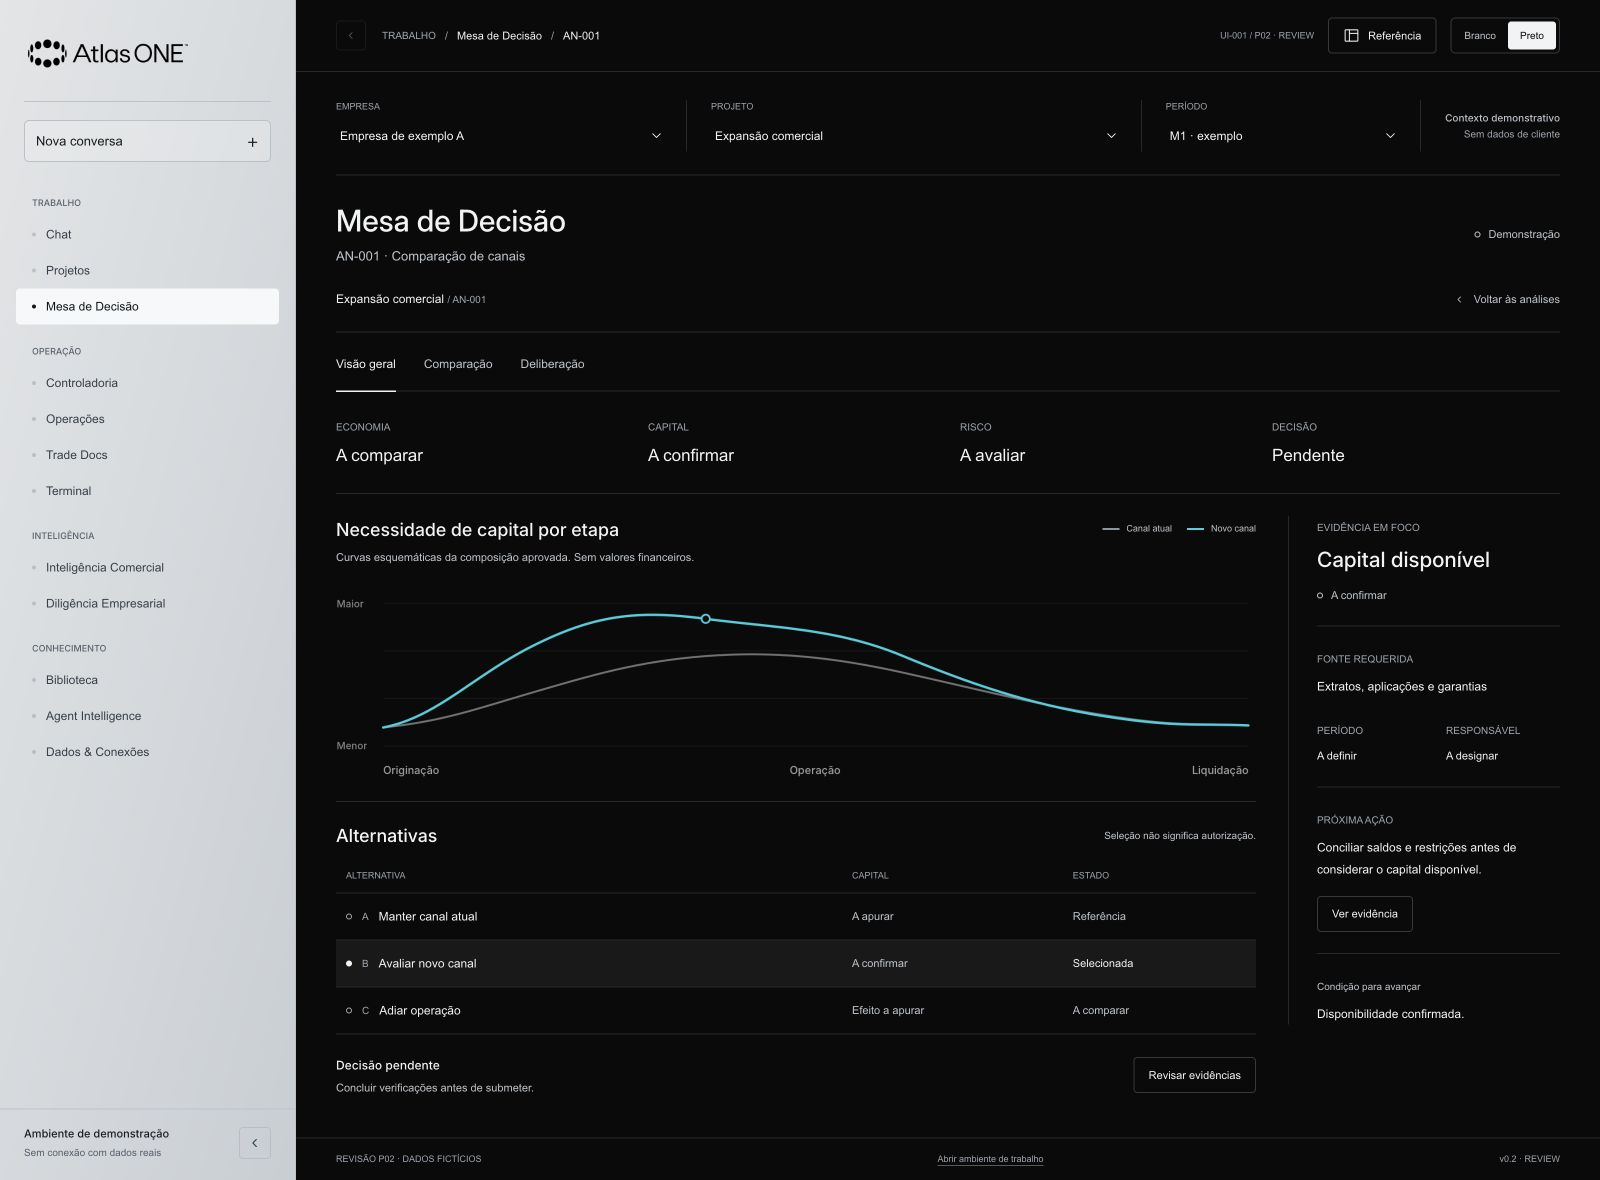
Task: Switch to the Comparação tab
Action: click(x=458, y=364)
